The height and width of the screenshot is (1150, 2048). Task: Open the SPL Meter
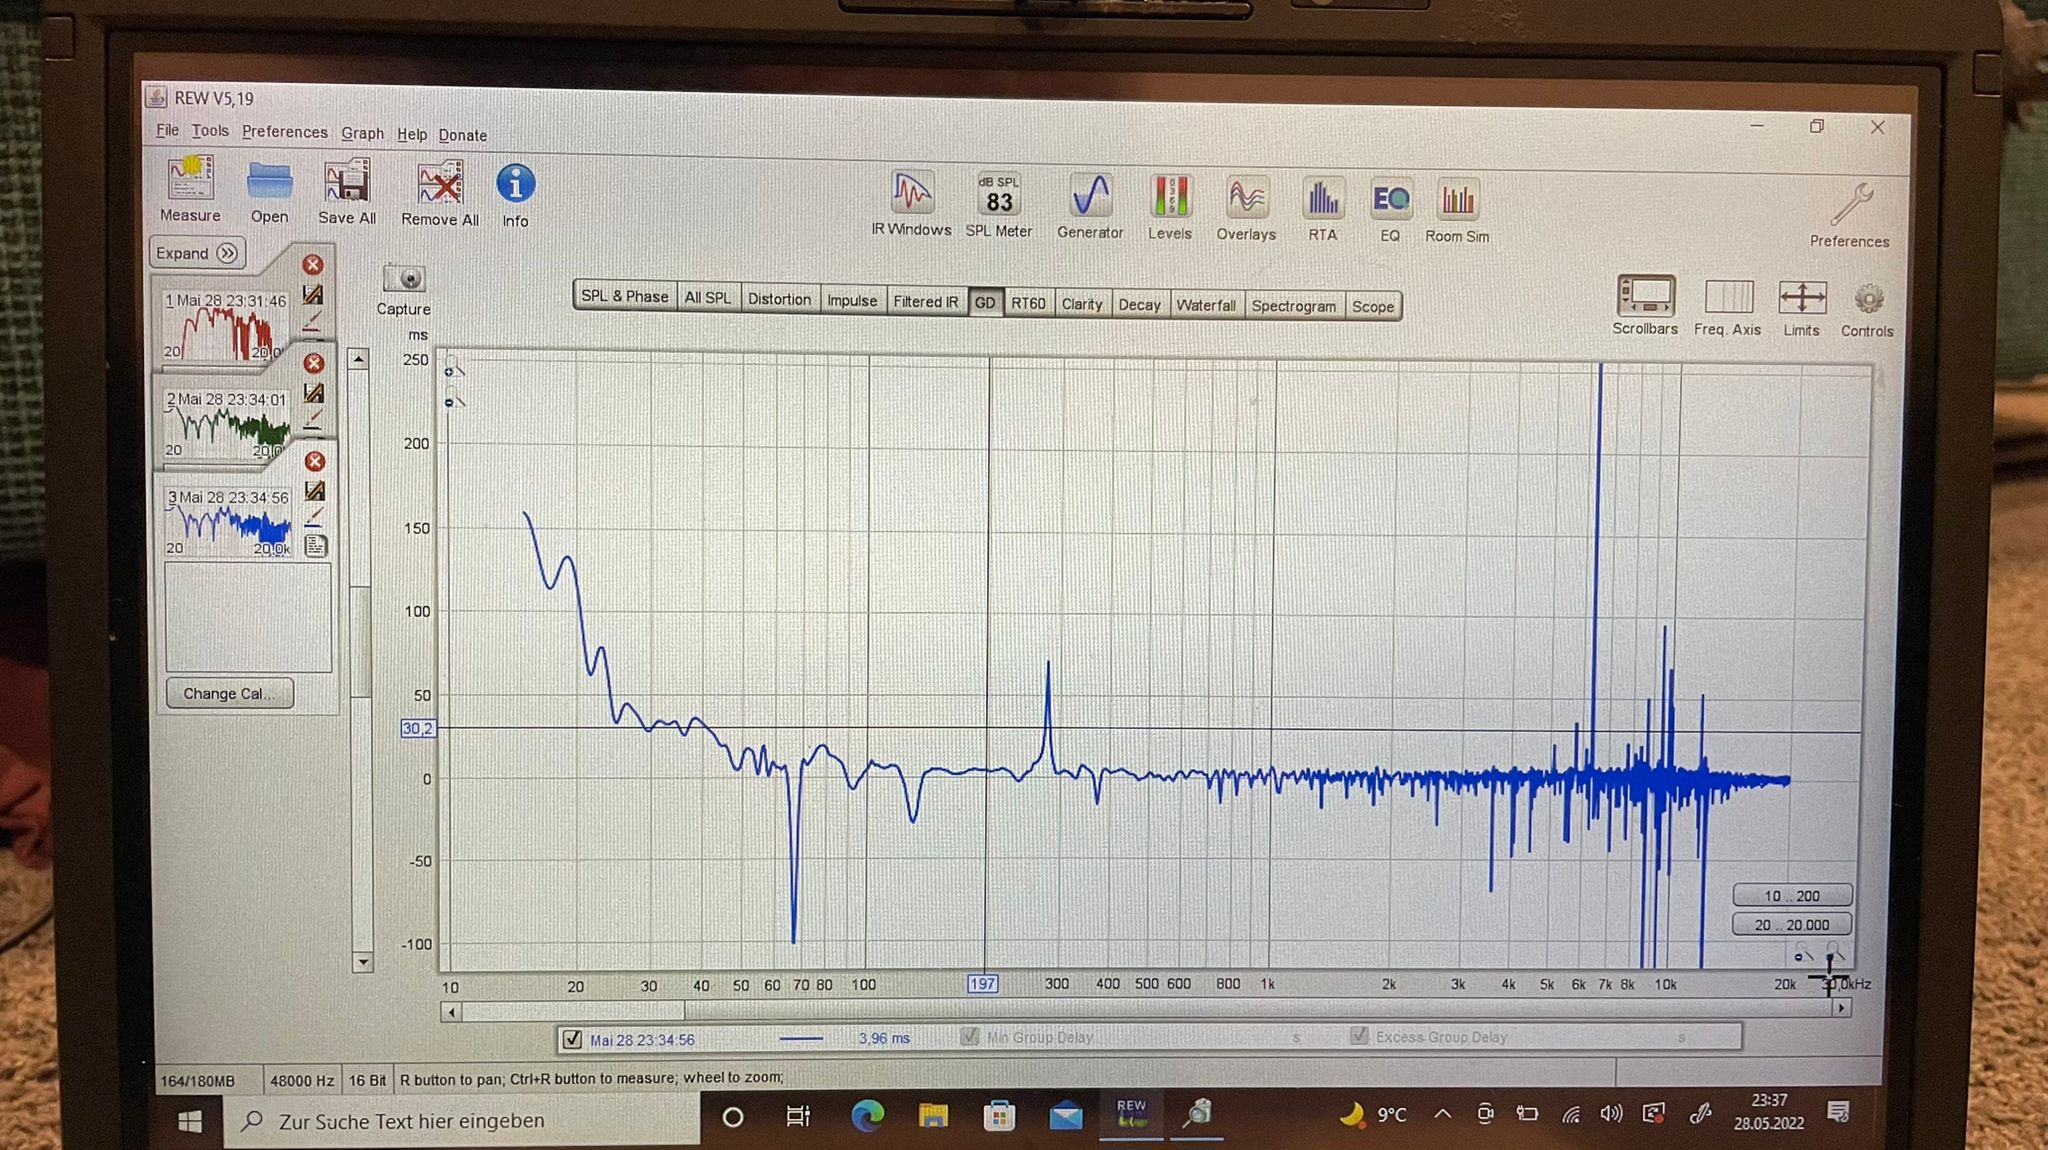998,195
